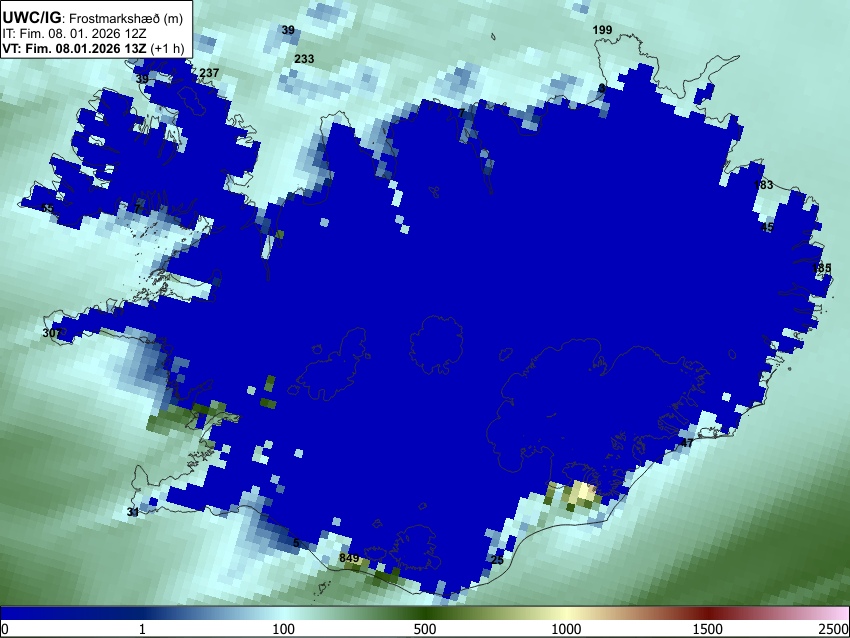Click the map value 307
The height and width of the screenshot is (638, 850).
click(x=52, y=333)
